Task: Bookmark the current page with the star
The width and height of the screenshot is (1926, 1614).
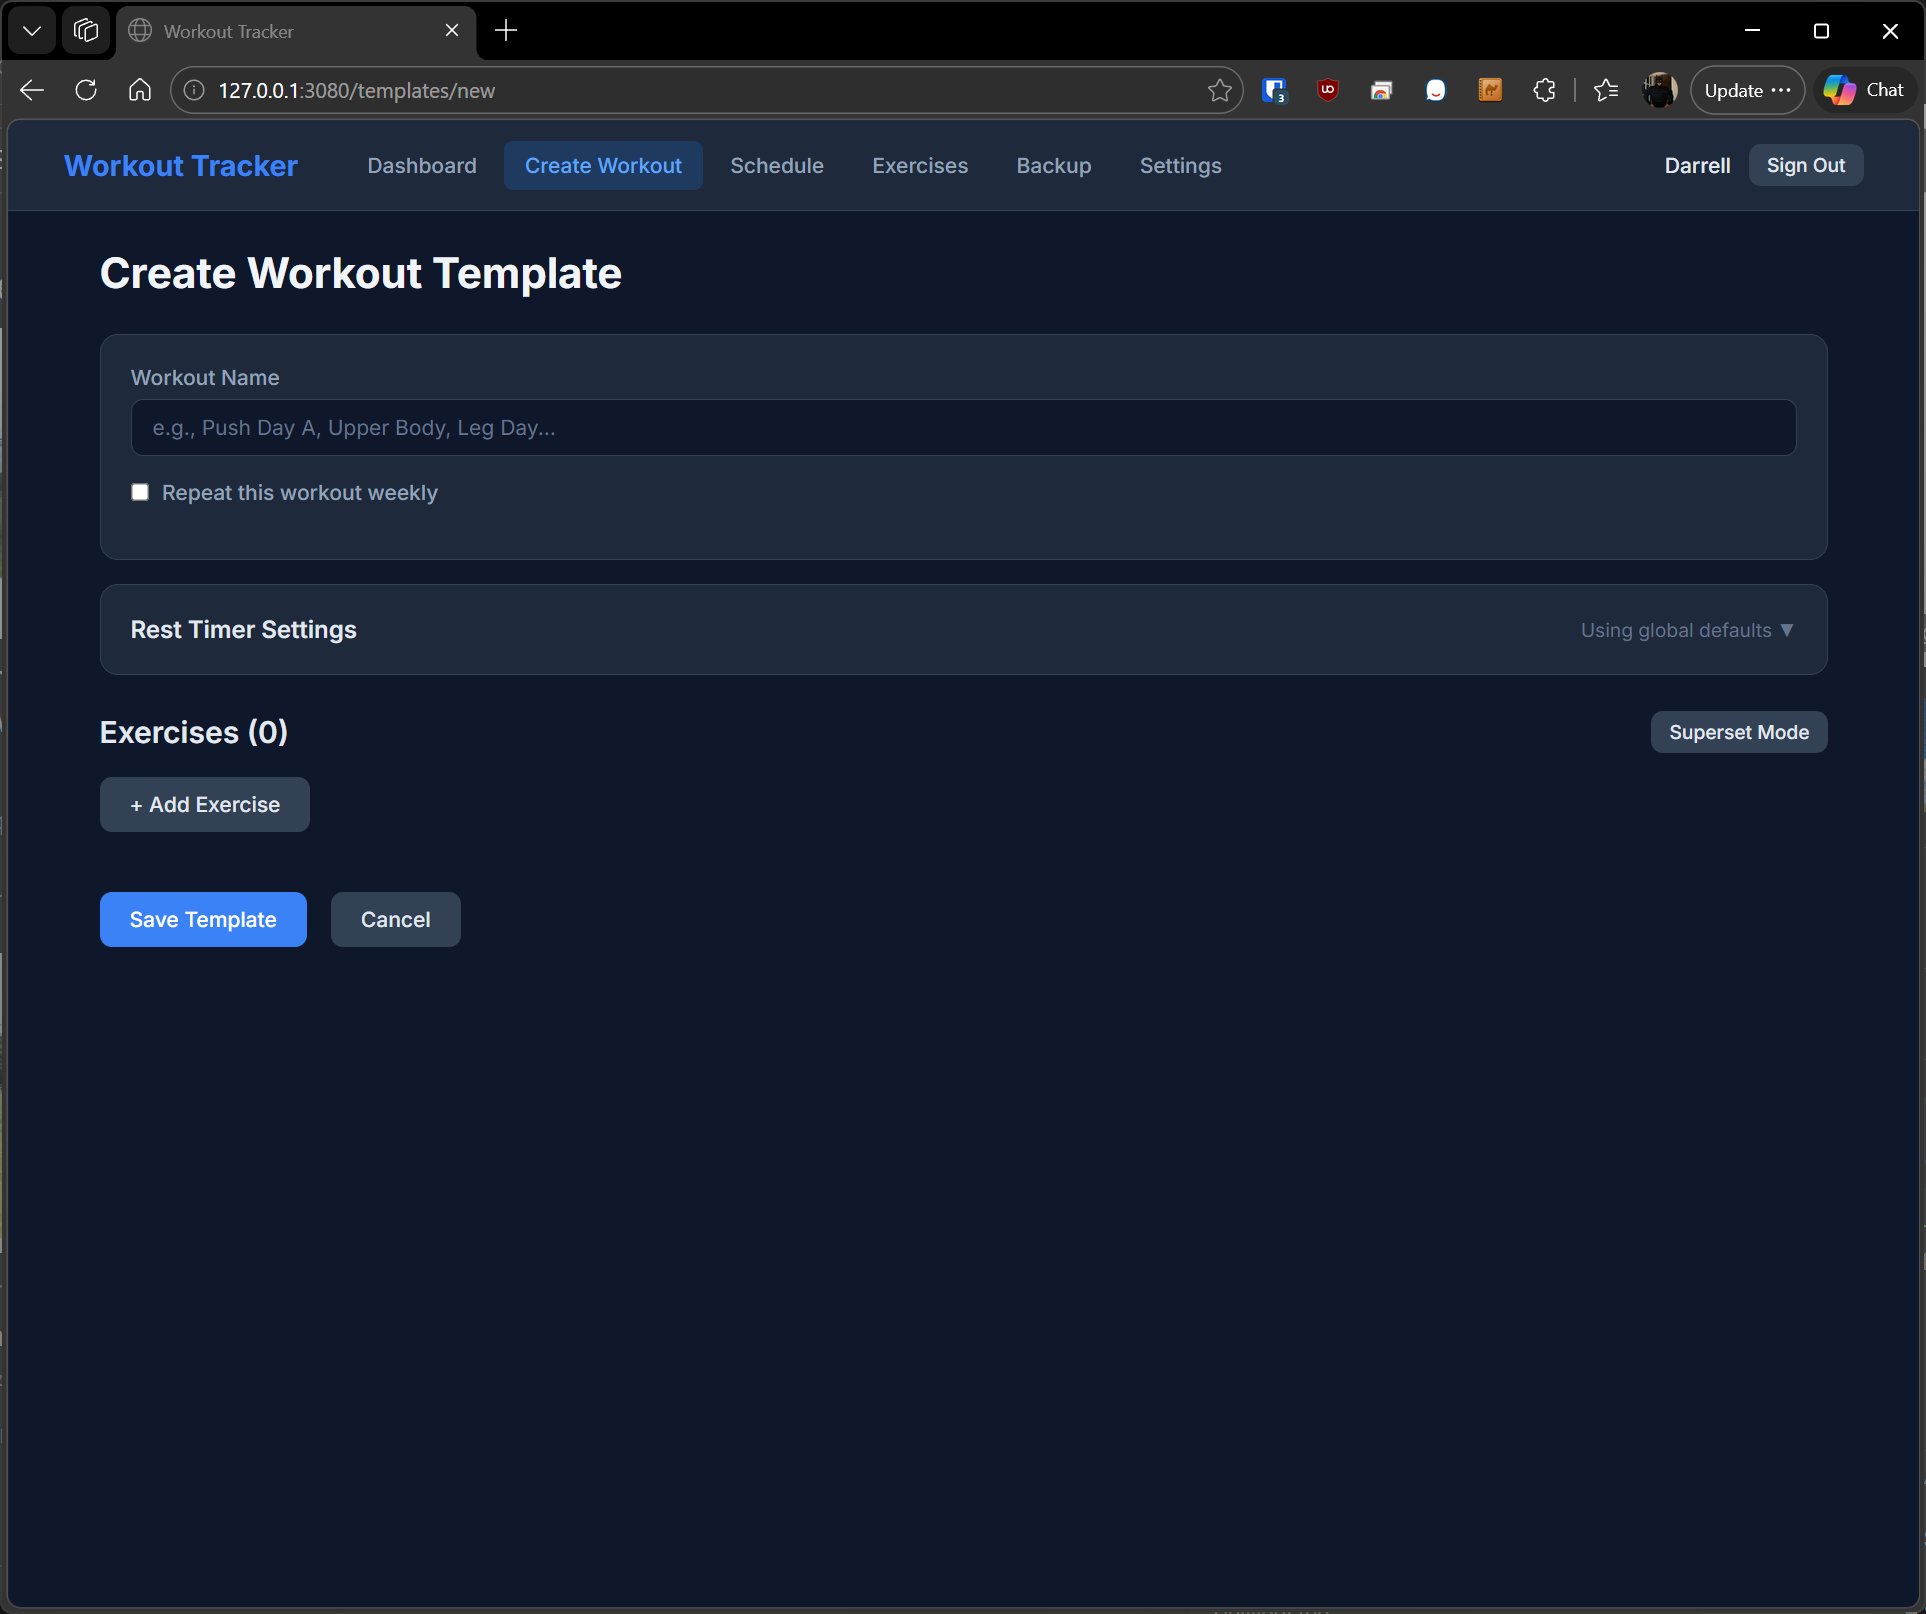Action: point(1220,90)
